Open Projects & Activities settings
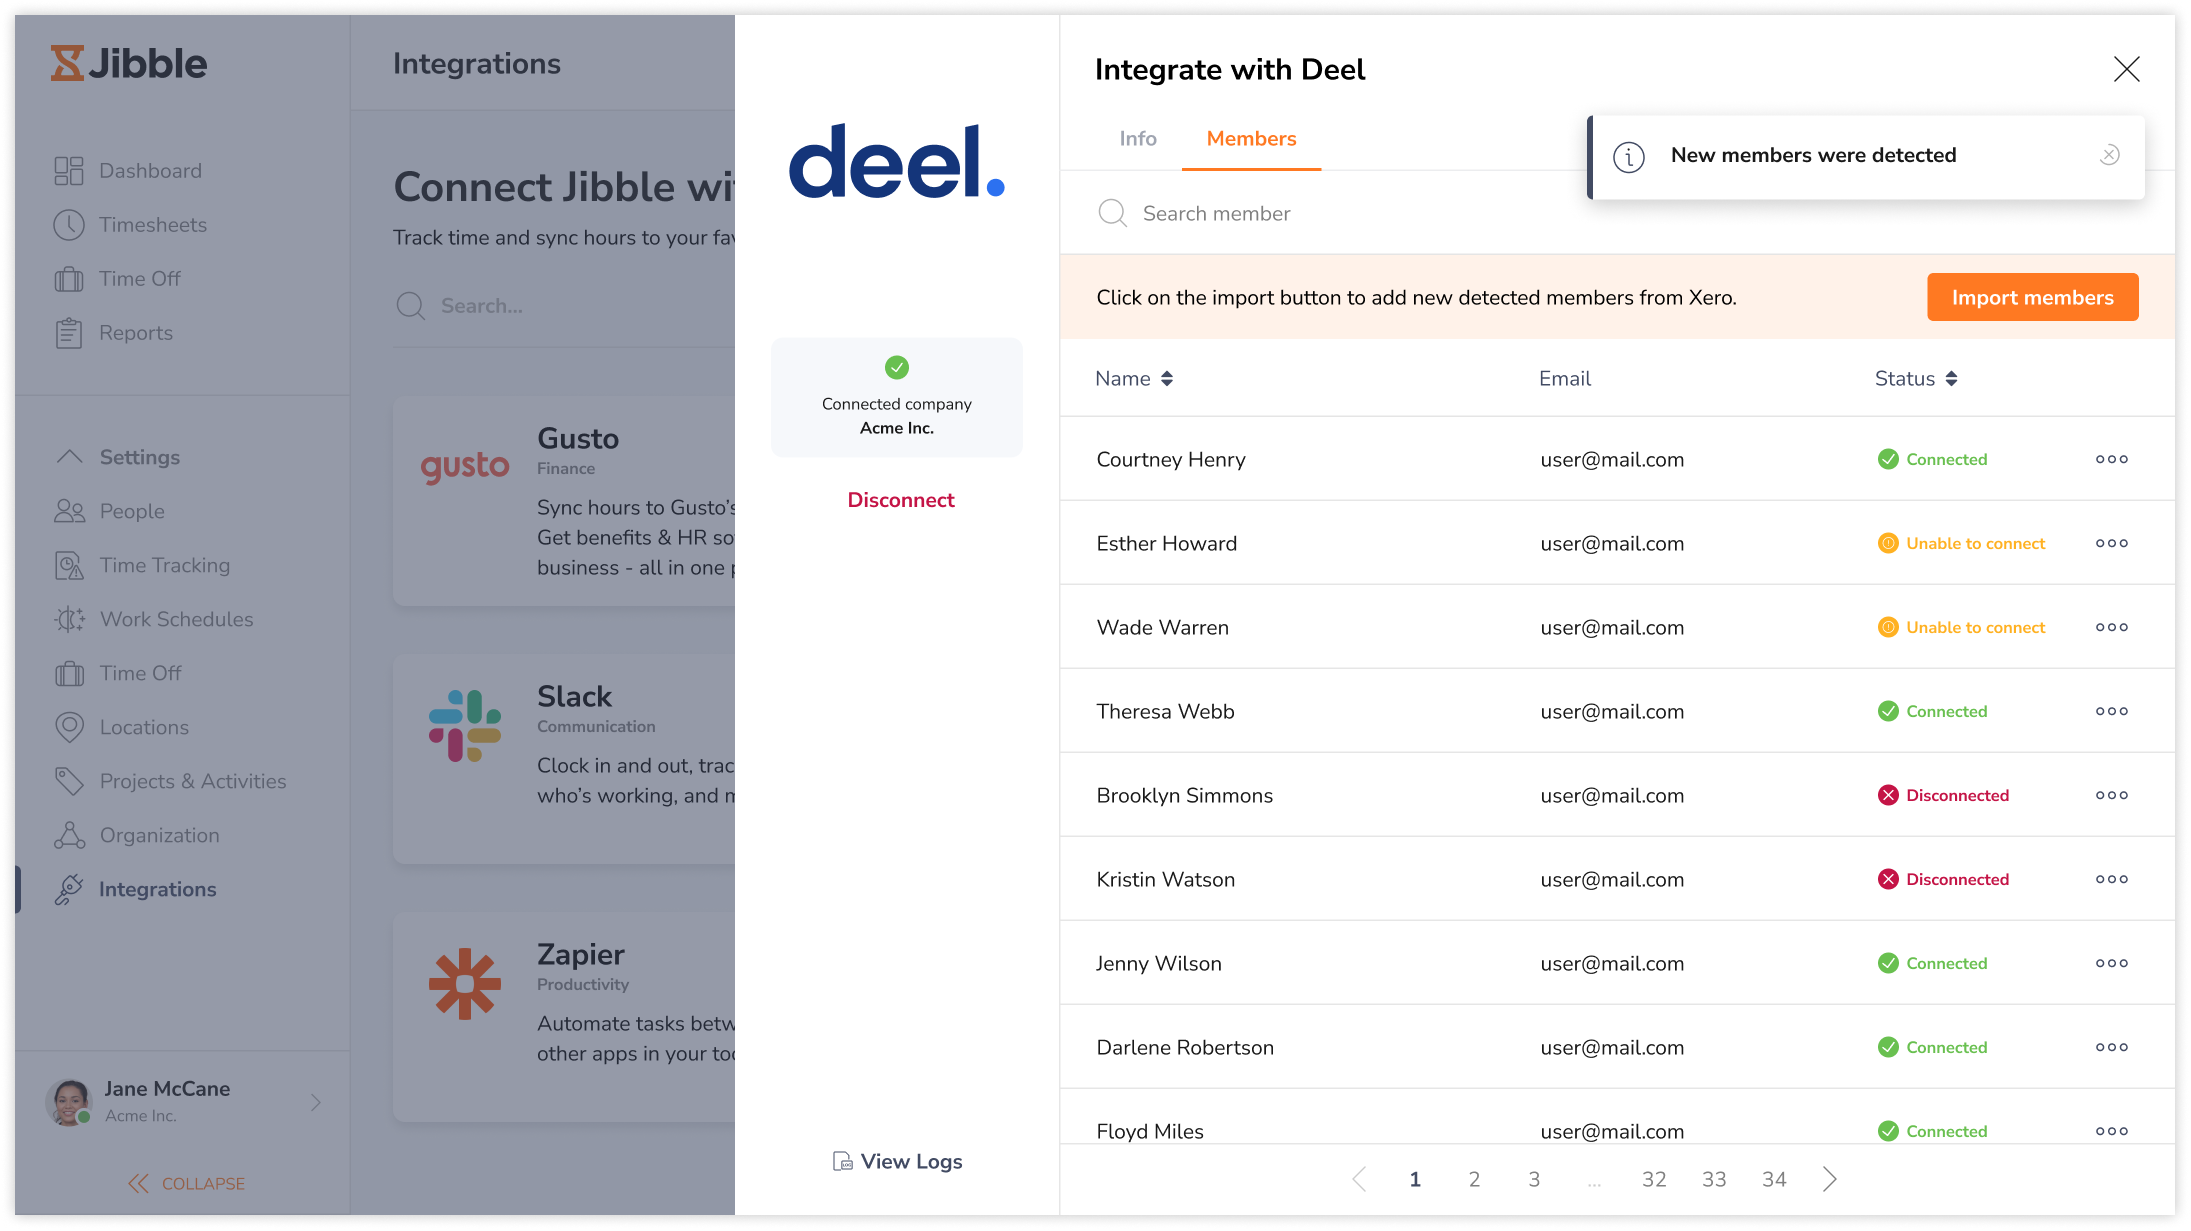 coord(170,781)
